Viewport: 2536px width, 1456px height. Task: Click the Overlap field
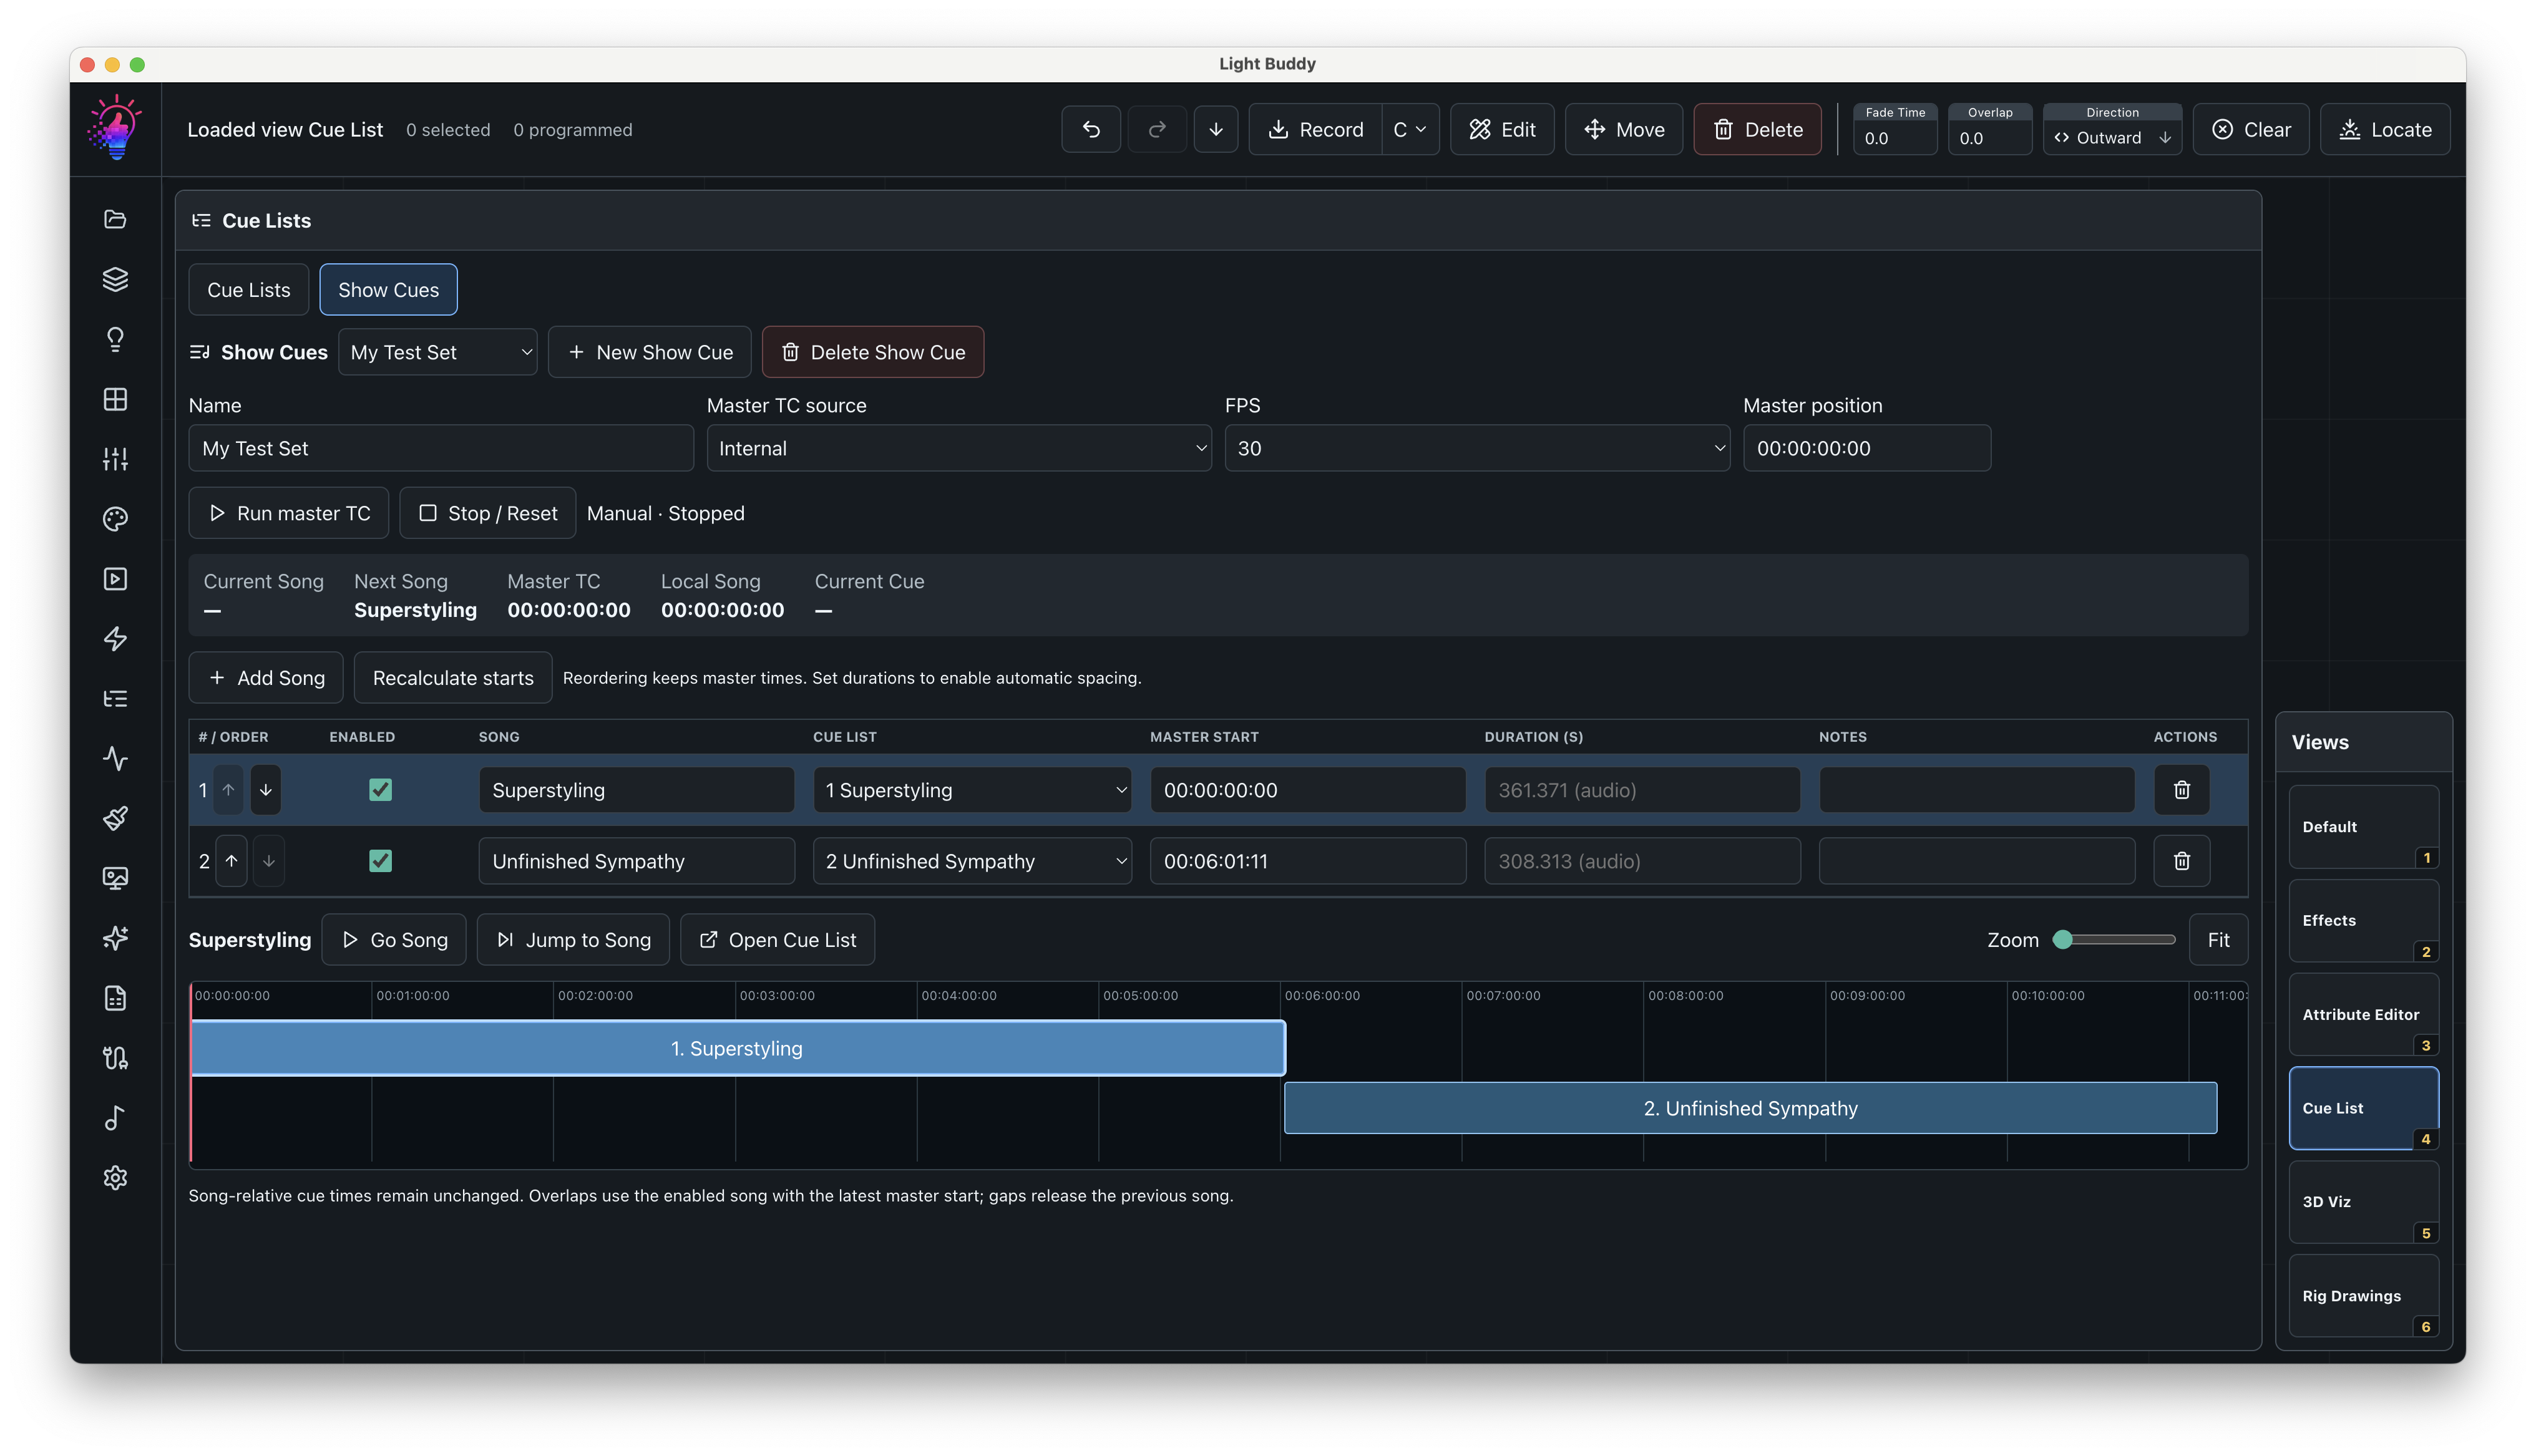(x=1990, y=138)
